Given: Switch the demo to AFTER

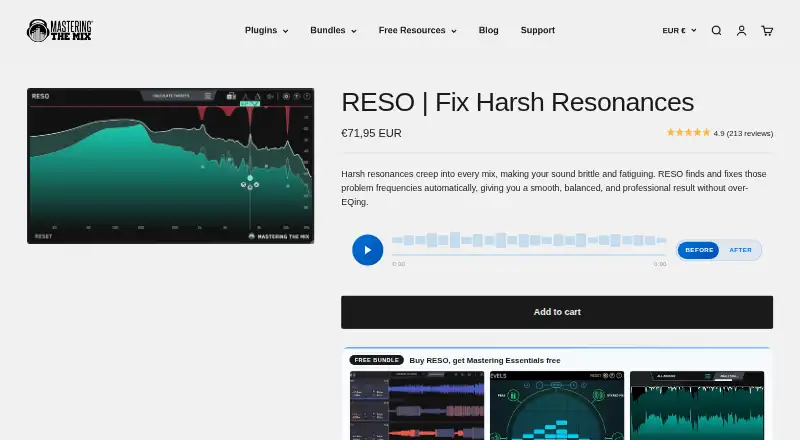Looking at the screenshot, I should [x=740, y=250].
